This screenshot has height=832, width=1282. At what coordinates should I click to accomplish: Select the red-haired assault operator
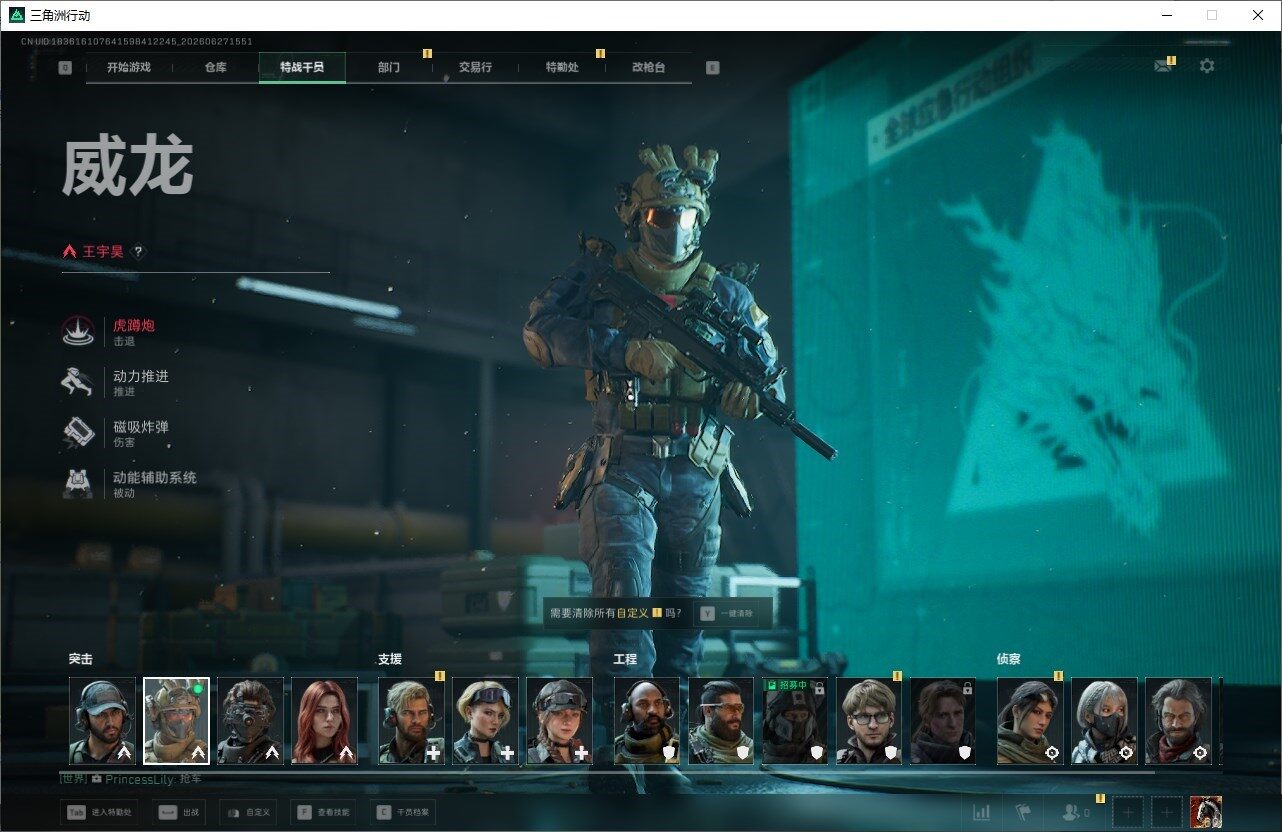pos(324,721)
